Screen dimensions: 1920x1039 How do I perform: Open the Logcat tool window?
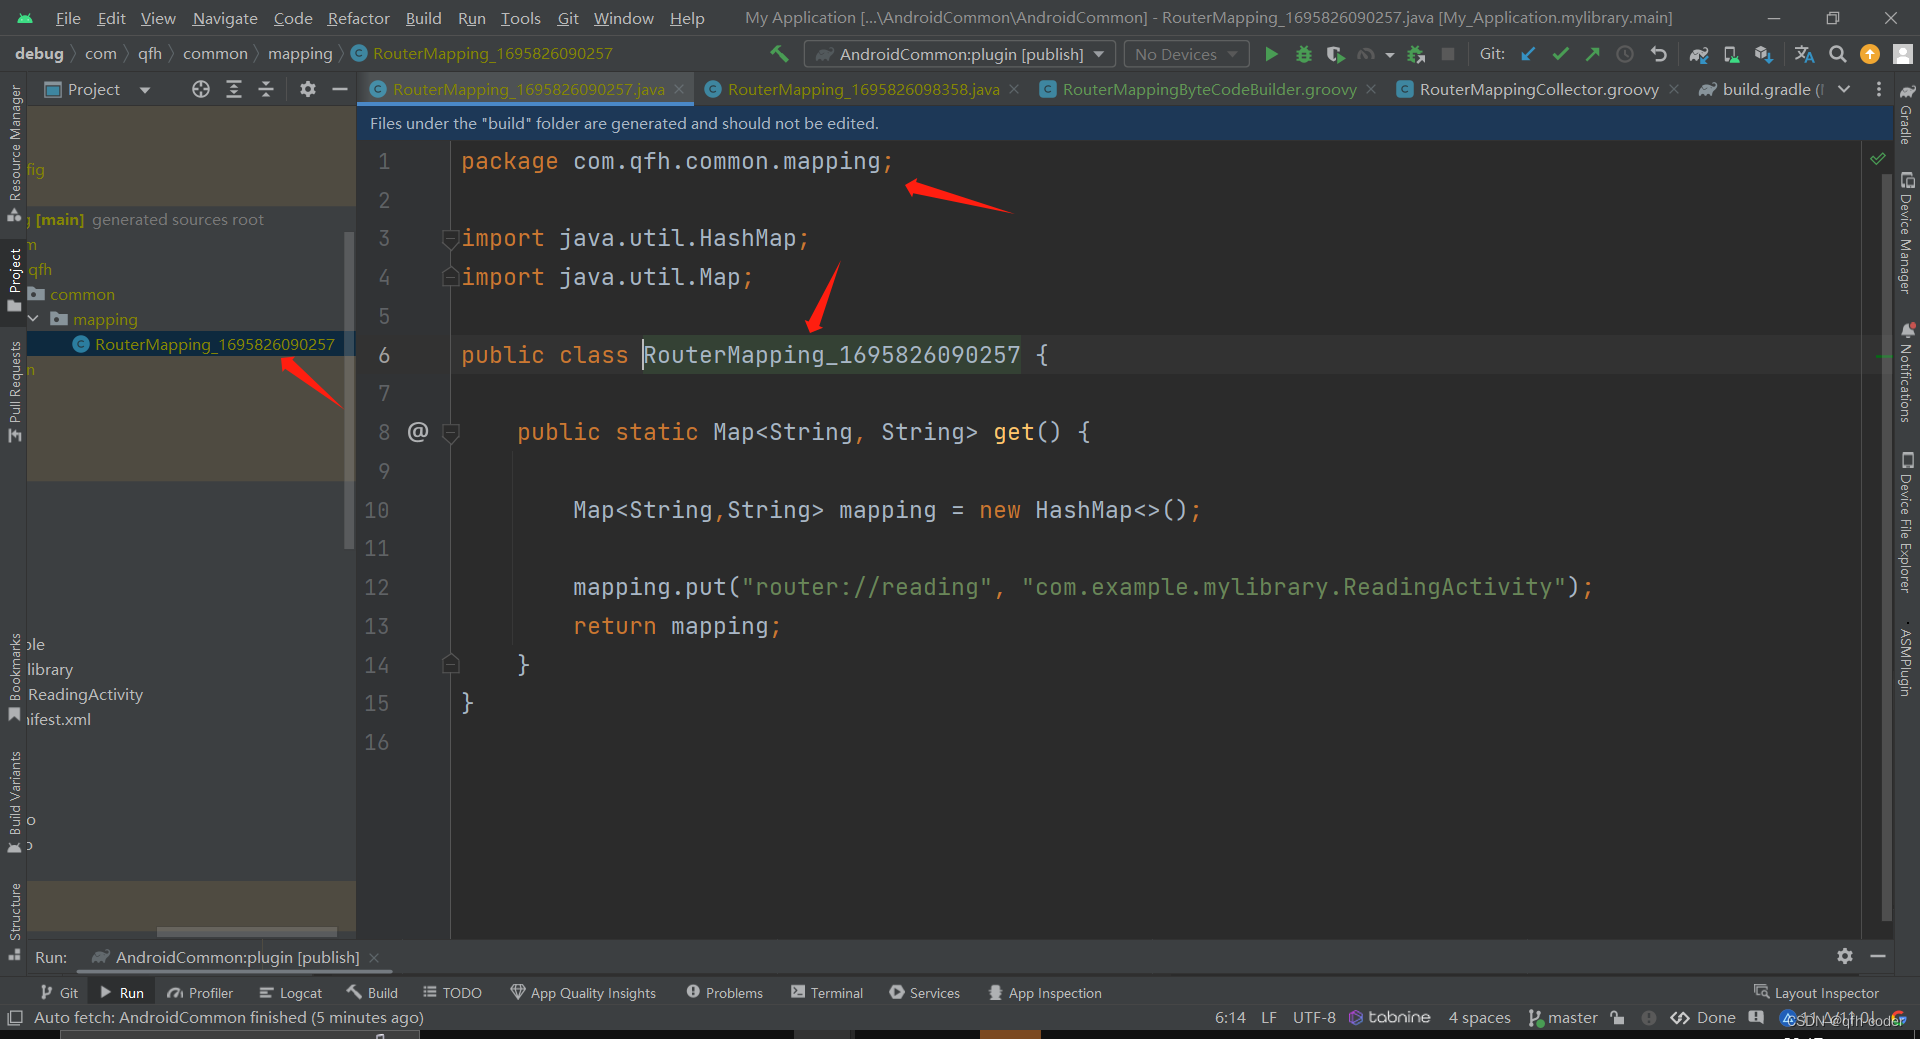click(x=290, y=992)
